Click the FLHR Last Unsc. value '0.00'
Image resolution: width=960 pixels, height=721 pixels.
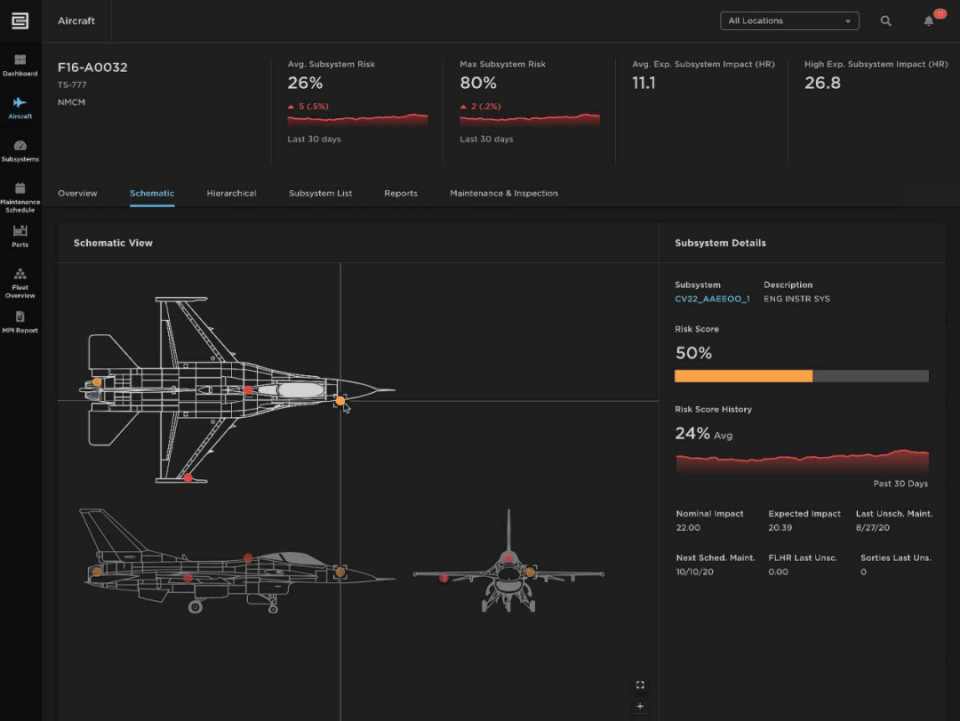point(778,572)
